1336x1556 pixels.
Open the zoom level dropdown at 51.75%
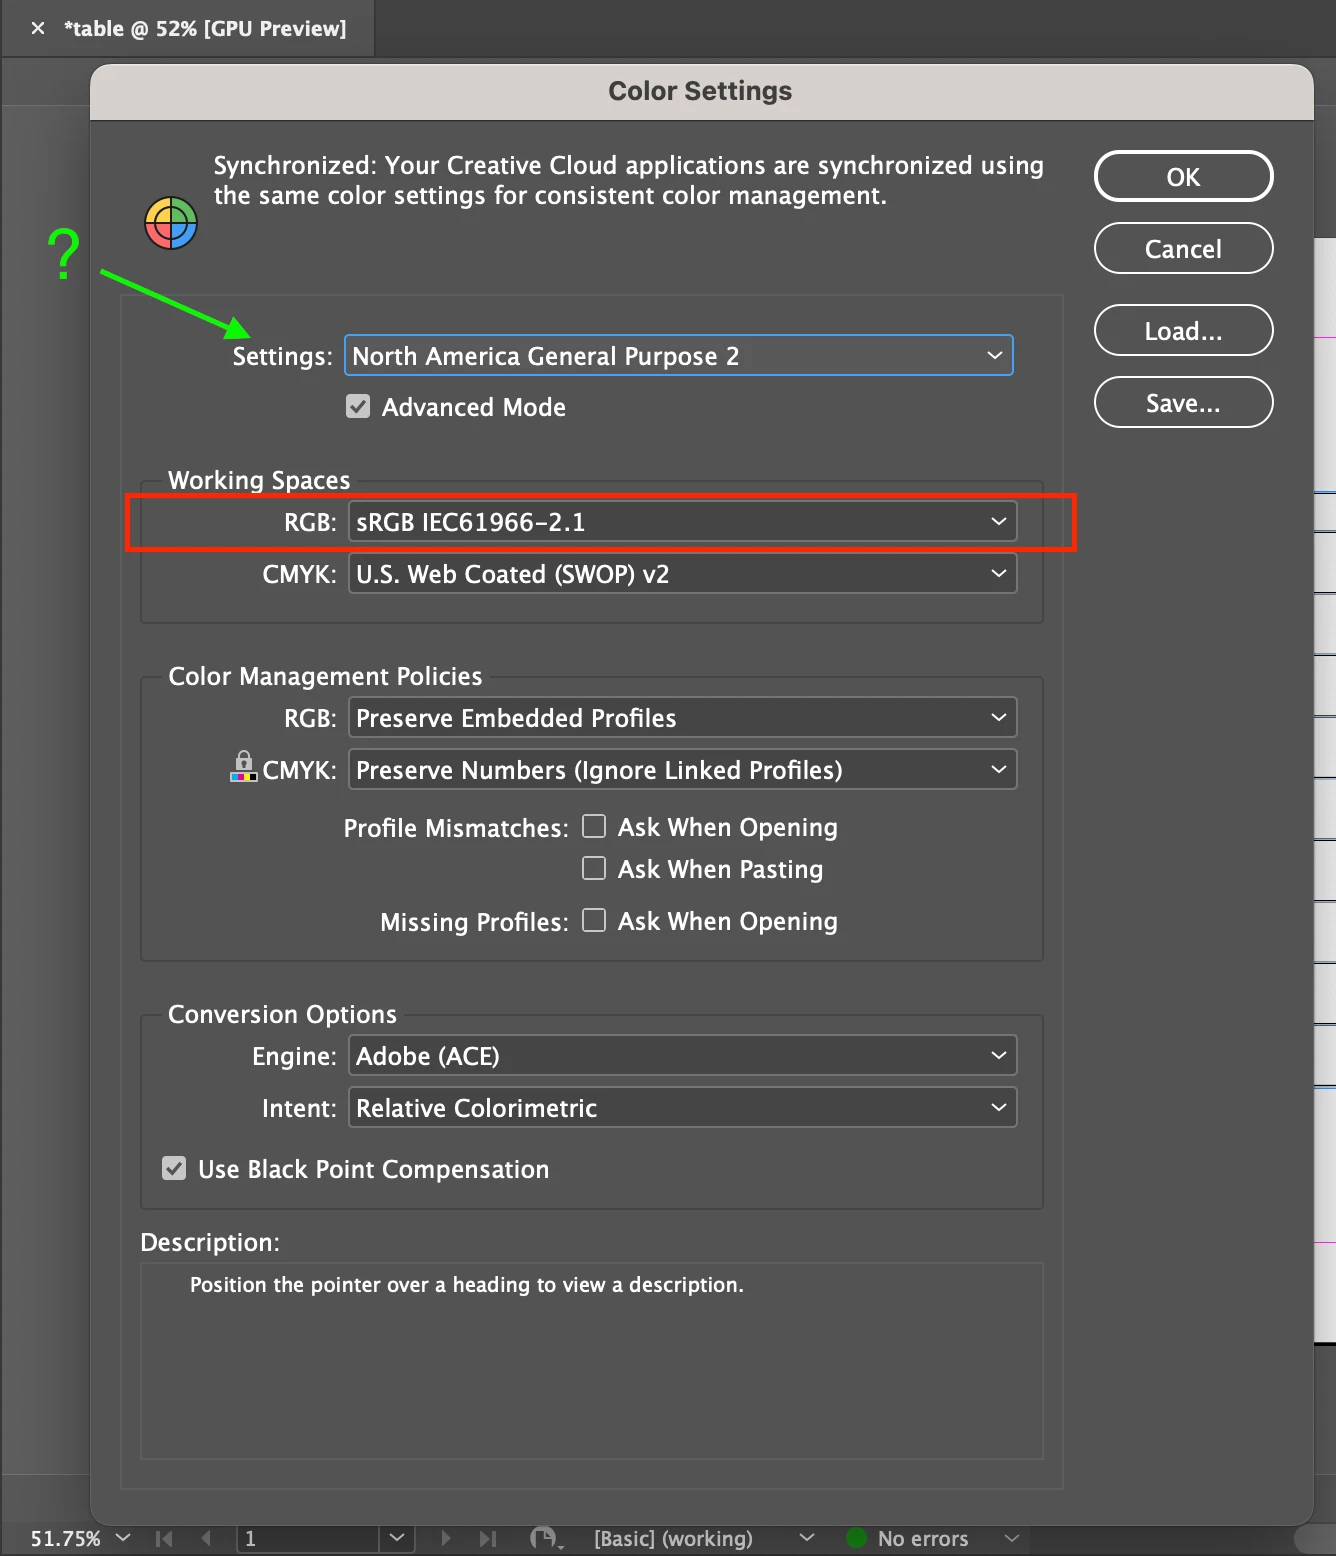click(x=123, y=1537)
